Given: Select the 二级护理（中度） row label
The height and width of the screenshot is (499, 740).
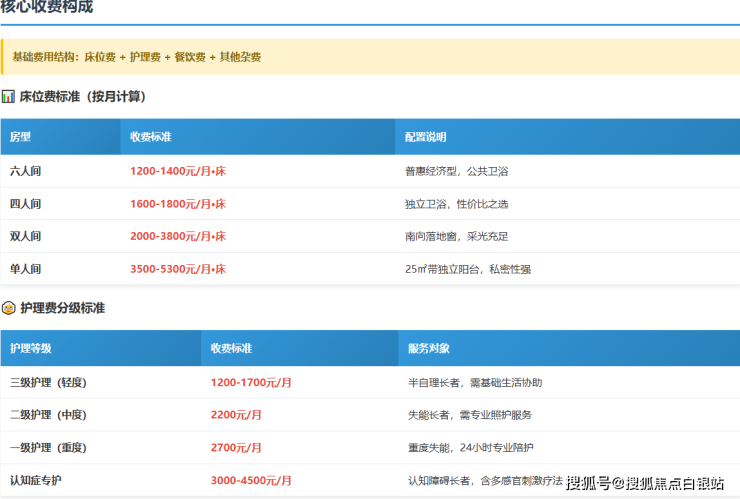Looking at the screenshot, I should coord(48,415).
